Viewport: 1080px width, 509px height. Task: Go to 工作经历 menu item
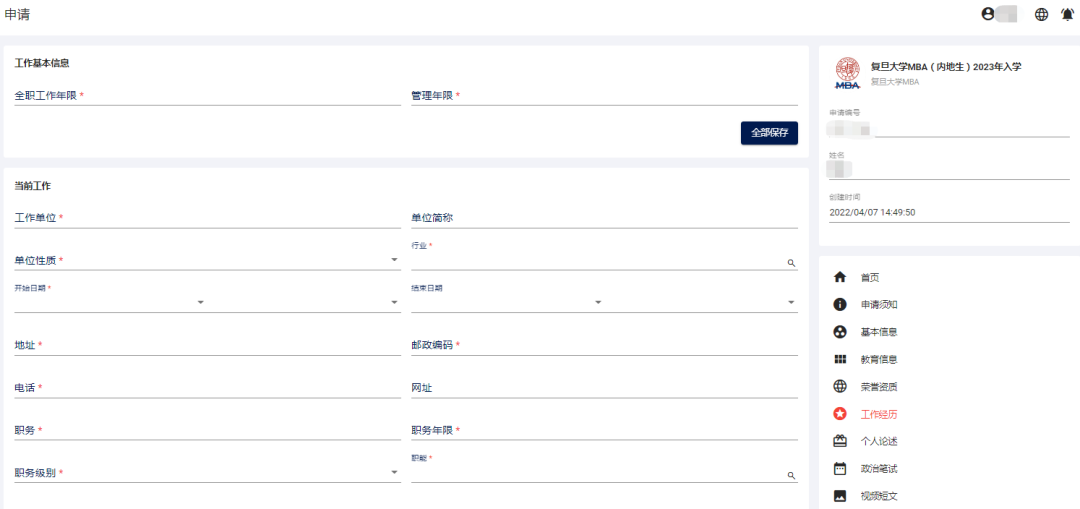(x=878, y=414)
